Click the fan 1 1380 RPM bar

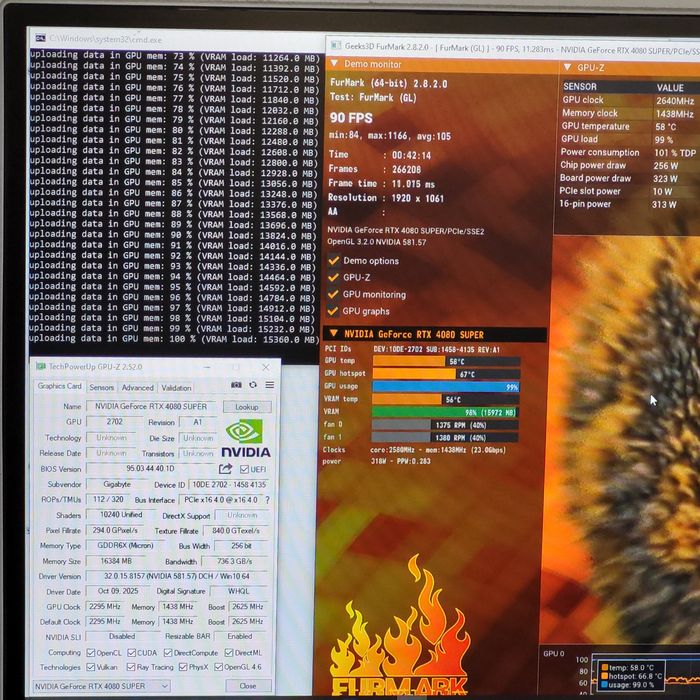[445, 438]
